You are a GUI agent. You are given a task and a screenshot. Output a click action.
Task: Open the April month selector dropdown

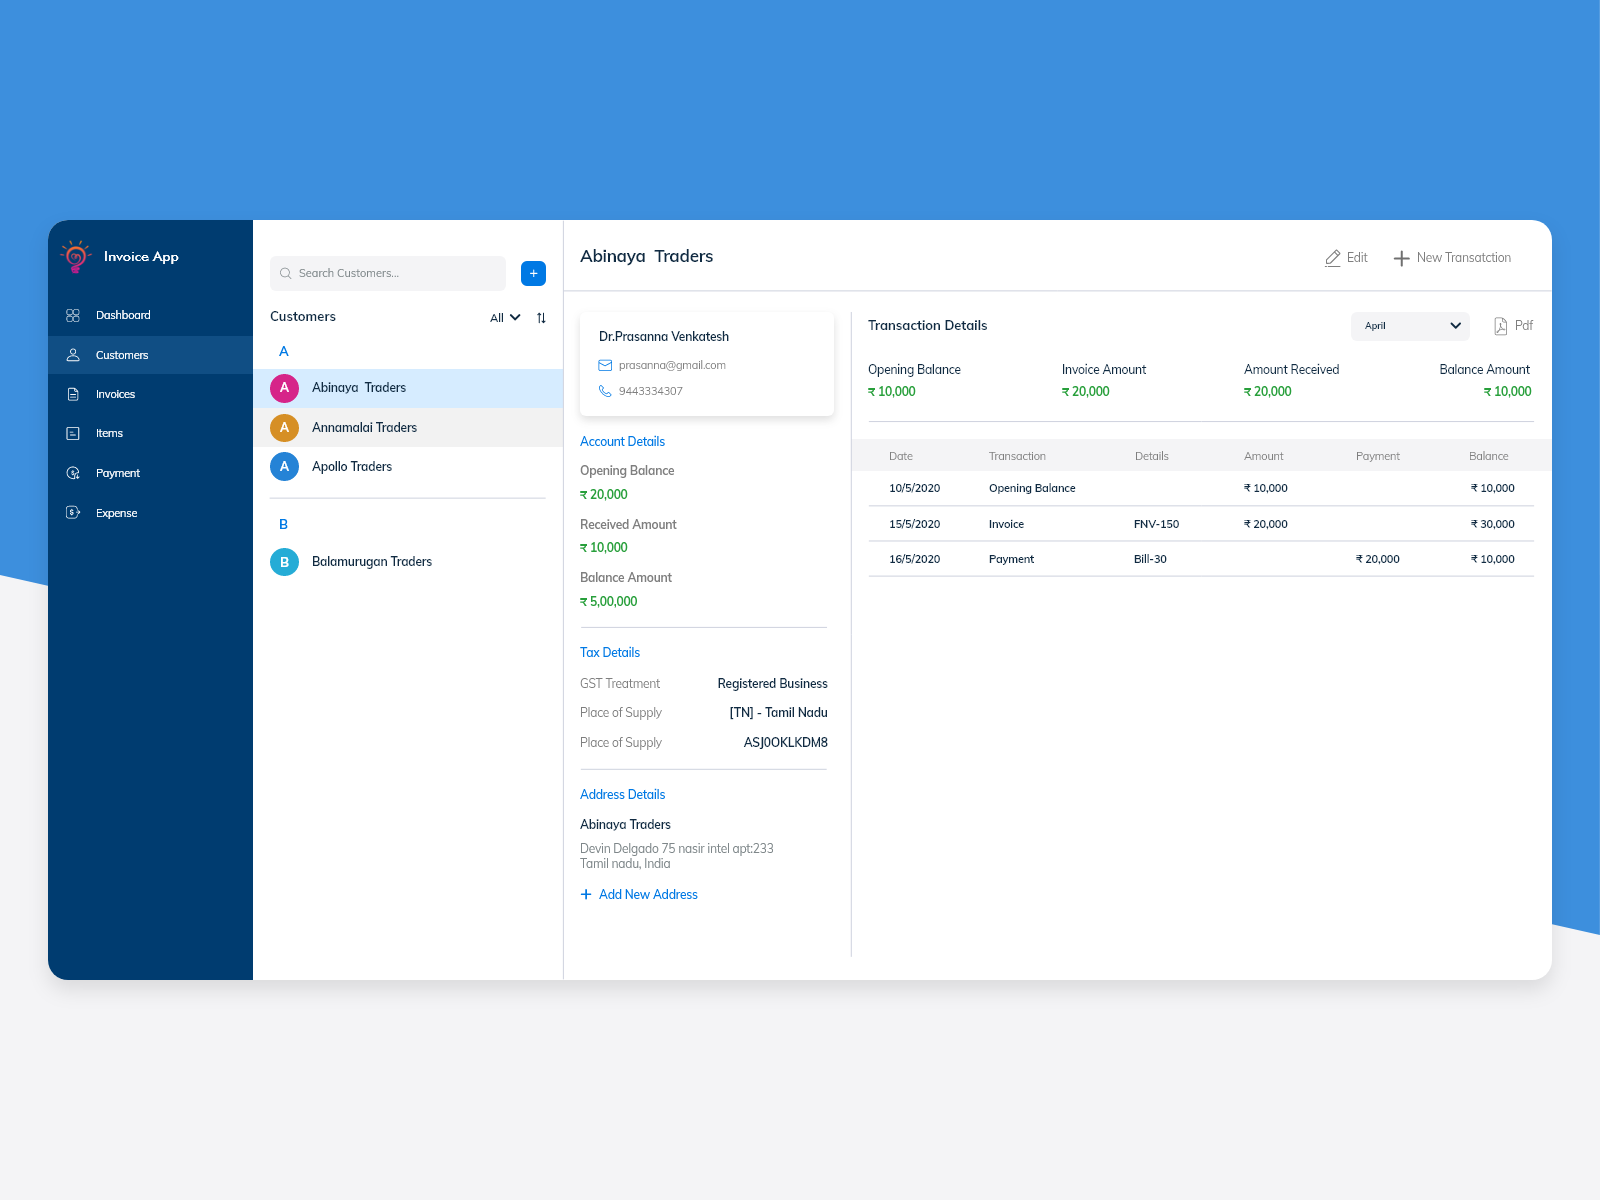coord(1410,325)
